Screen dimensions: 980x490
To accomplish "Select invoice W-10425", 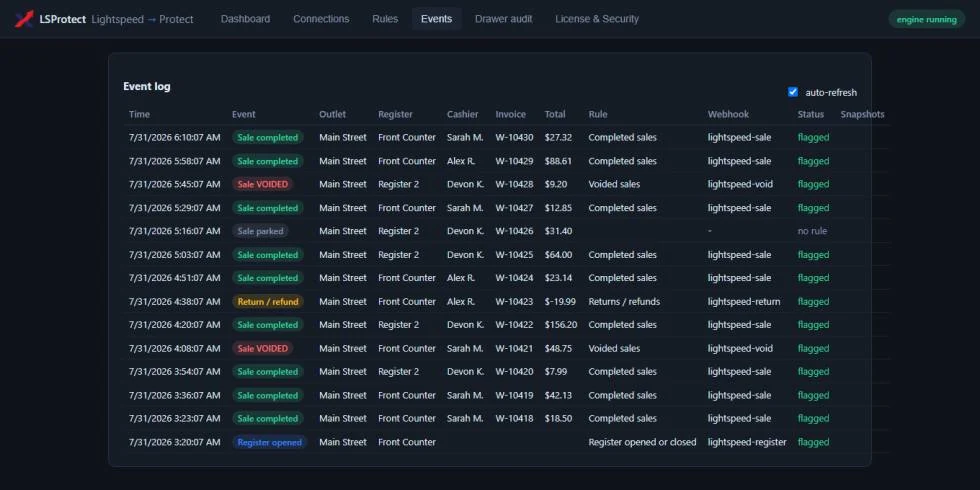I will coord(514,255).
